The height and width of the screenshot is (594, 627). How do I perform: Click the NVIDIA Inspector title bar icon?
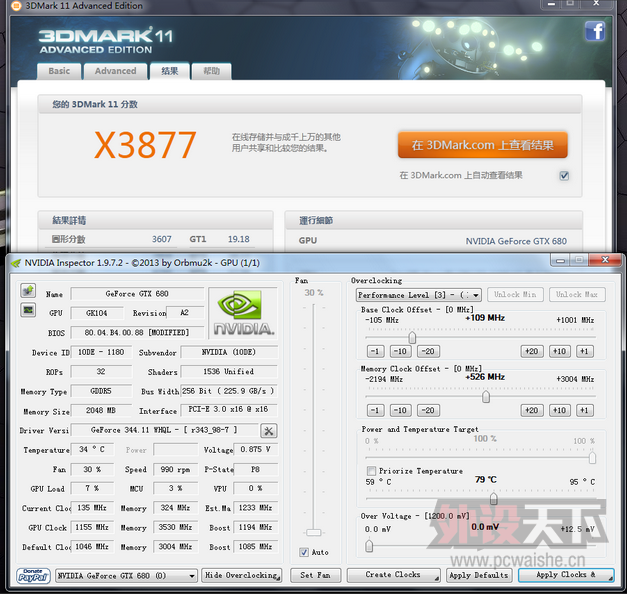pos(16,263)
